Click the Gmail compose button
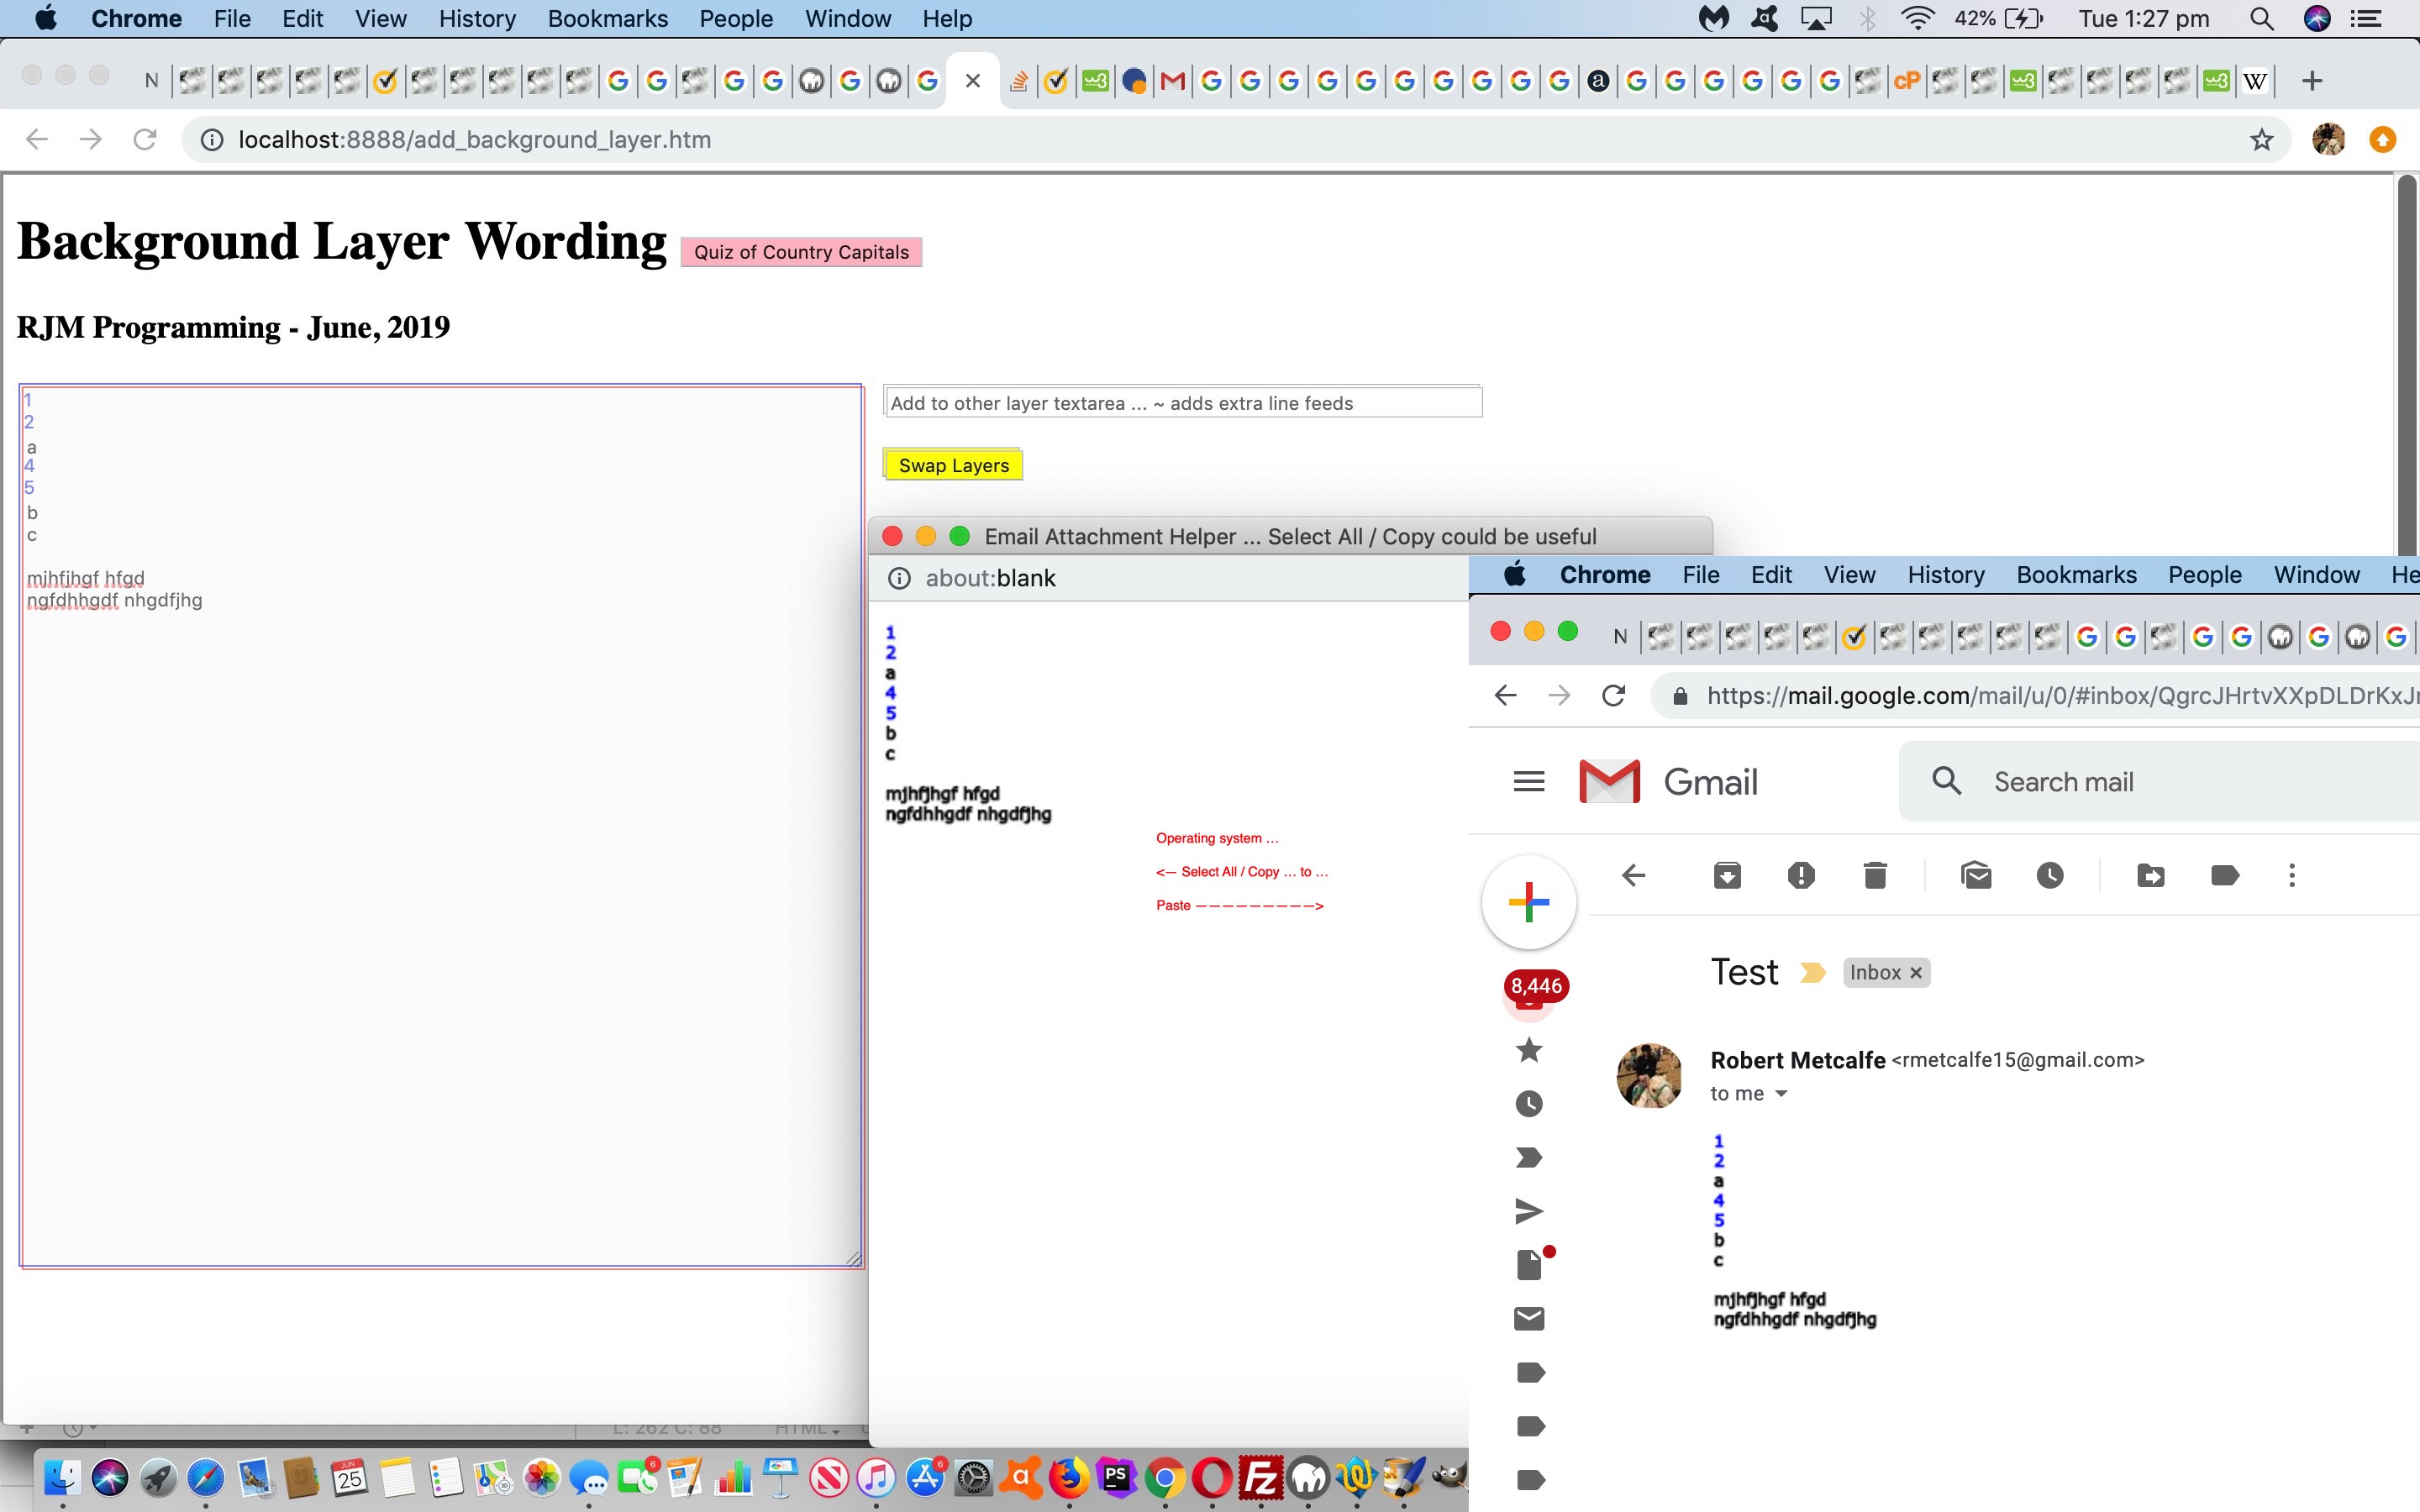 [x=1529, y=900]
